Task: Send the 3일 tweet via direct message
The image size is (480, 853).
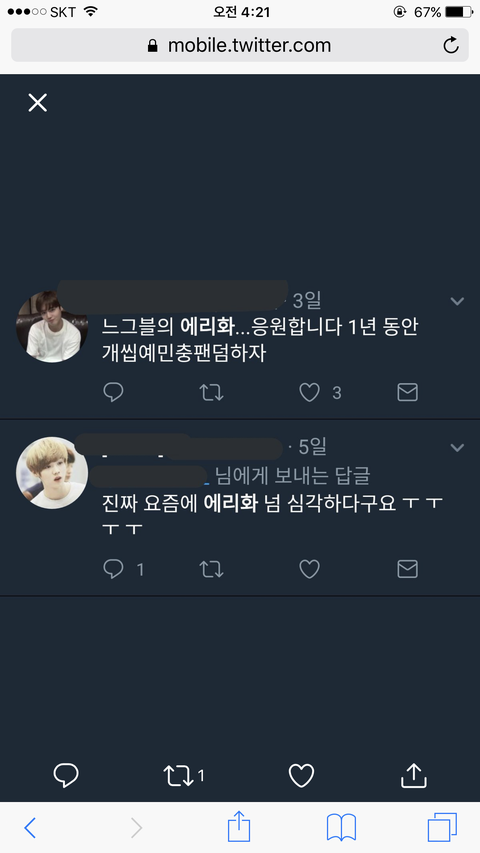Action: (408, 392)
